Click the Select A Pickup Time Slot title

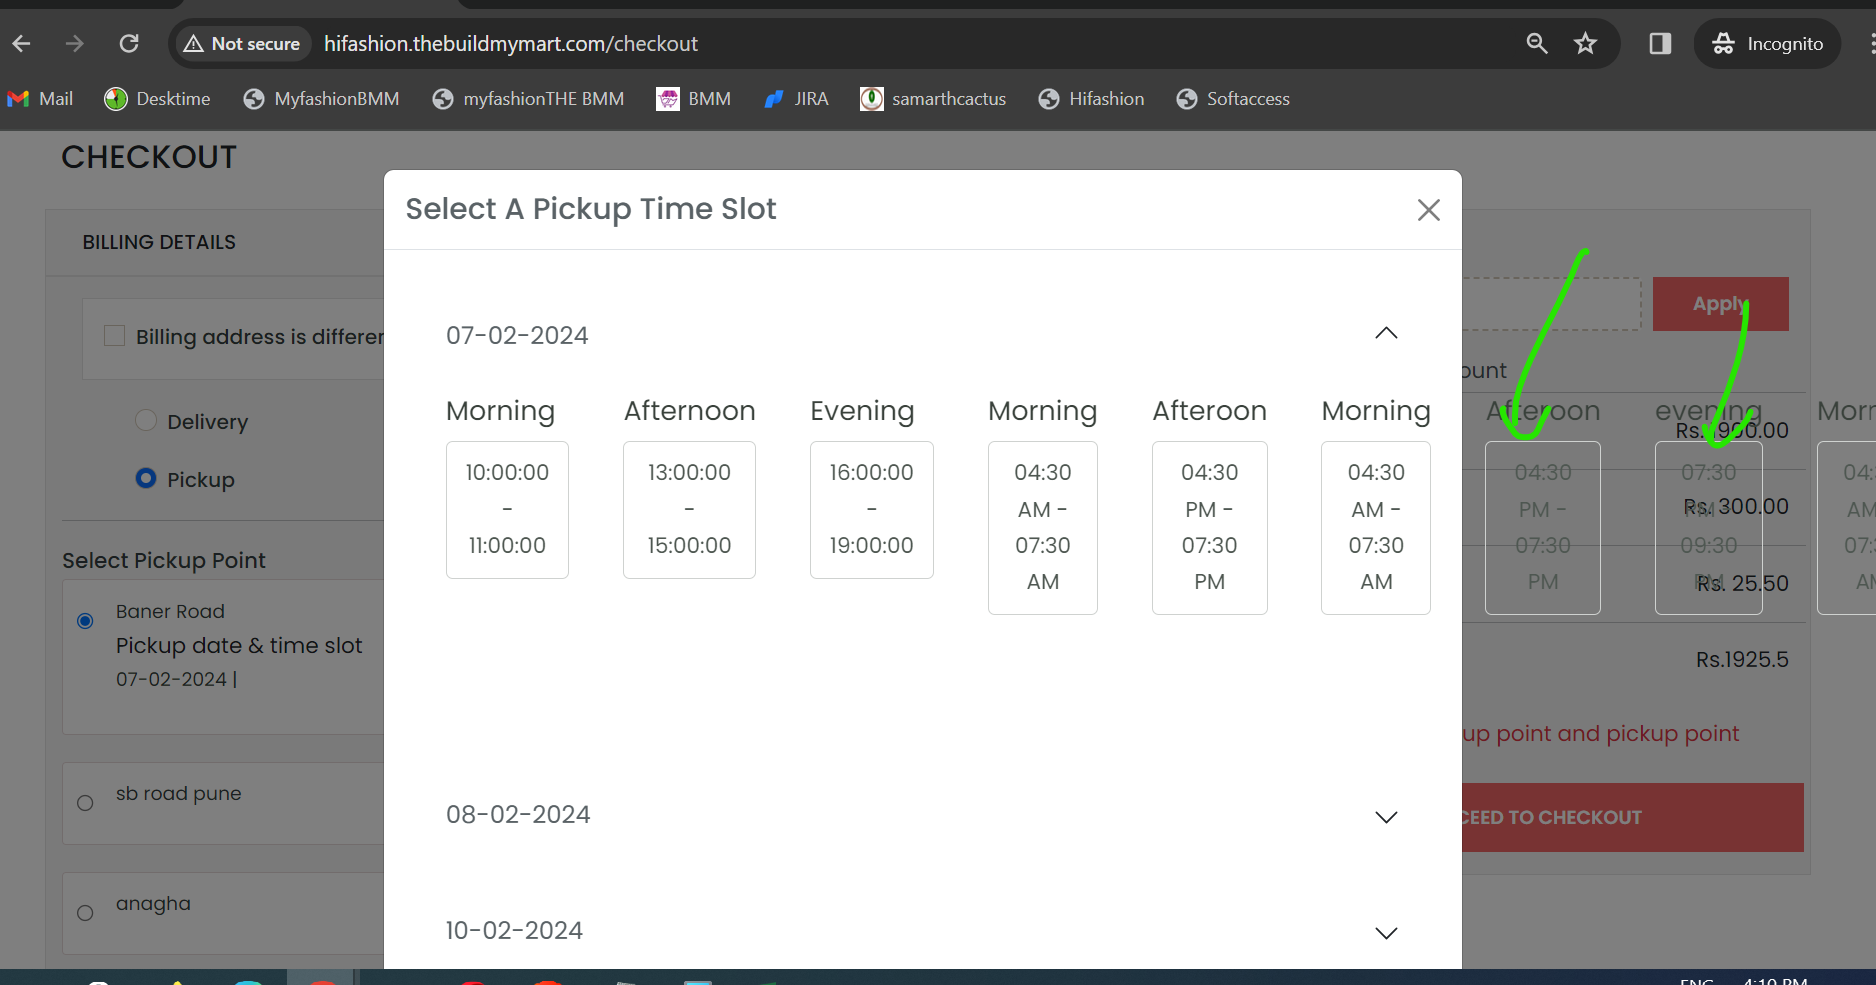coord(591,209)
